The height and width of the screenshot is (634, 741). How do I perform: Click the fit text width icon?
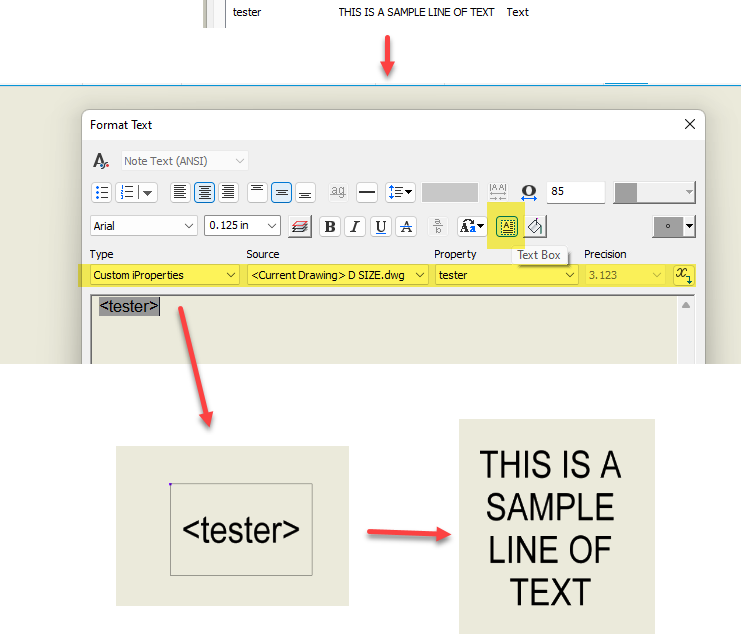click(498, 192)
